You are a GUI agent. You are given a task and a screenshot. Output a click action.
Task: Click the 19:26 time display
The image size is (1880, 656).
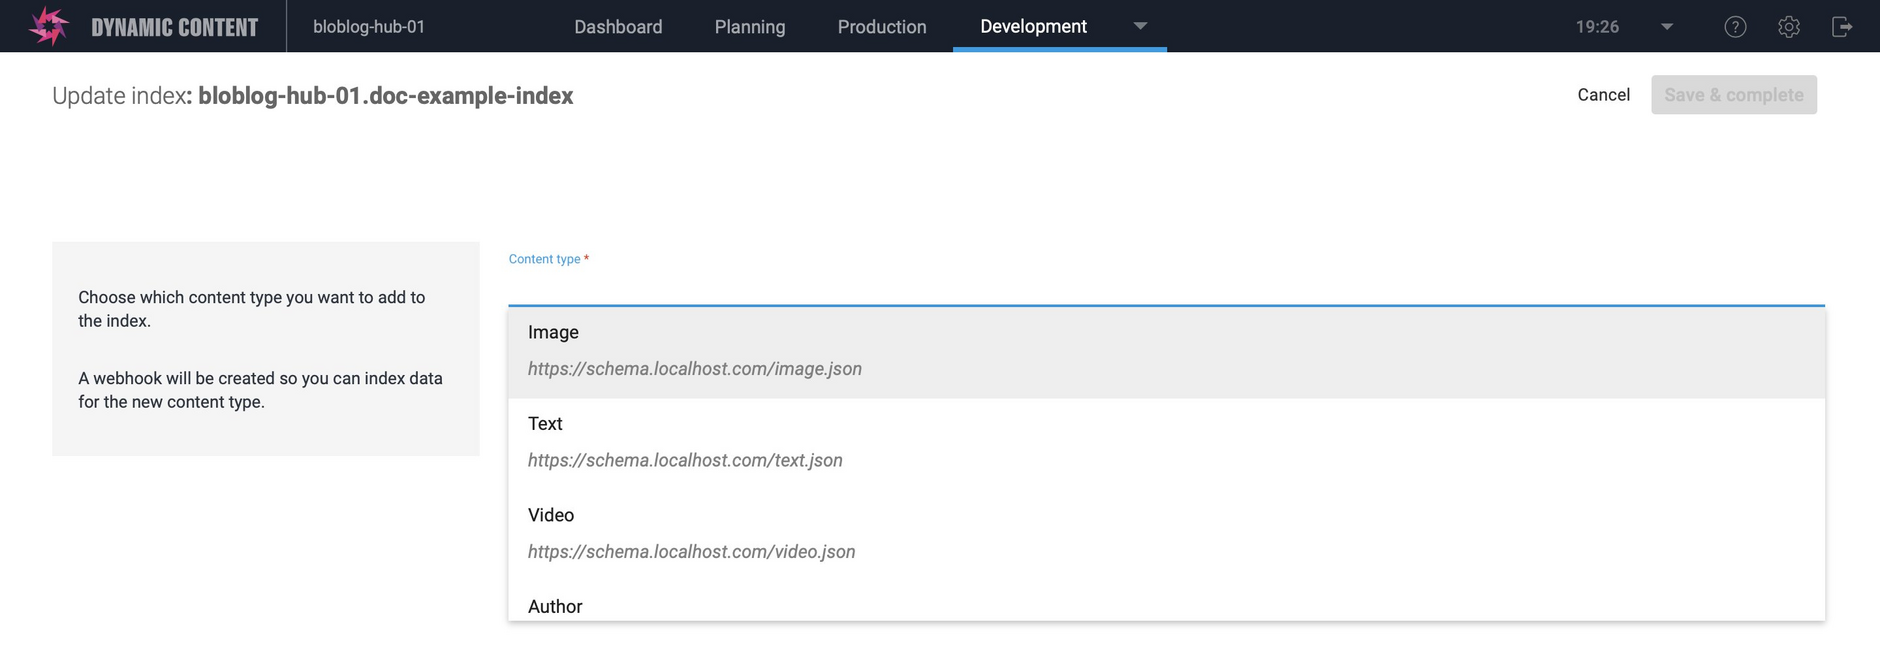pyautogui.click(x=1596, y=27)
